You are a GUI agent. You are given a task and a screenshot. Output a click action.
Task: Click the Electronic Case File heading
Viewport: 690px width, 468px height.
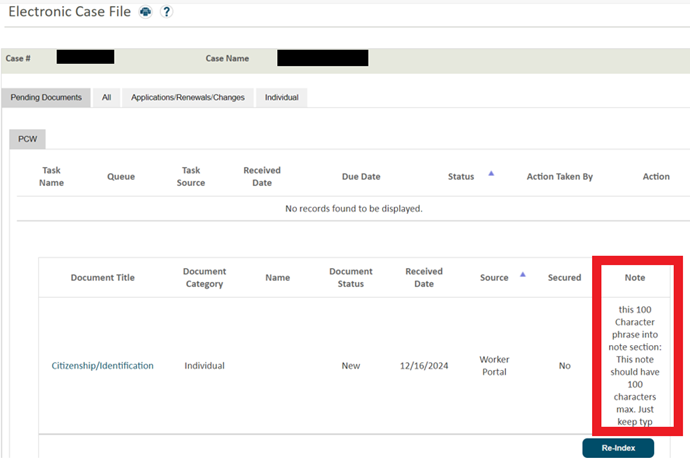[x=70, y=12]
